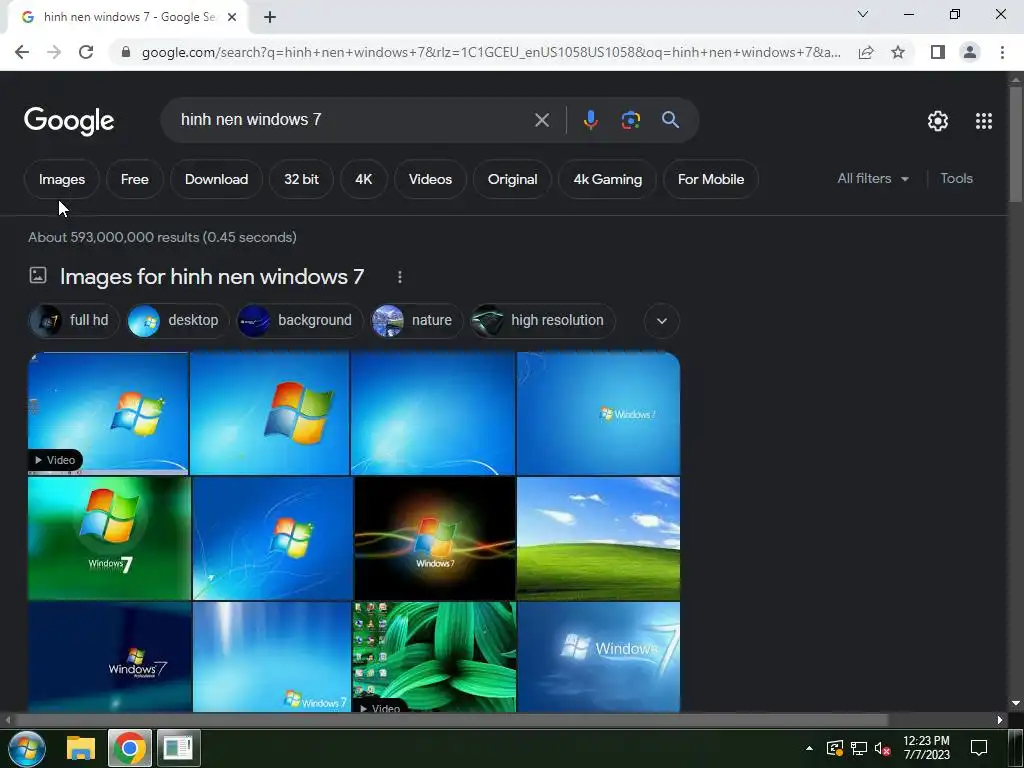The height and width of the screenshot is (768, 1024).
Task: Expand the tab search chevron
Action: [x=863, y=14]
